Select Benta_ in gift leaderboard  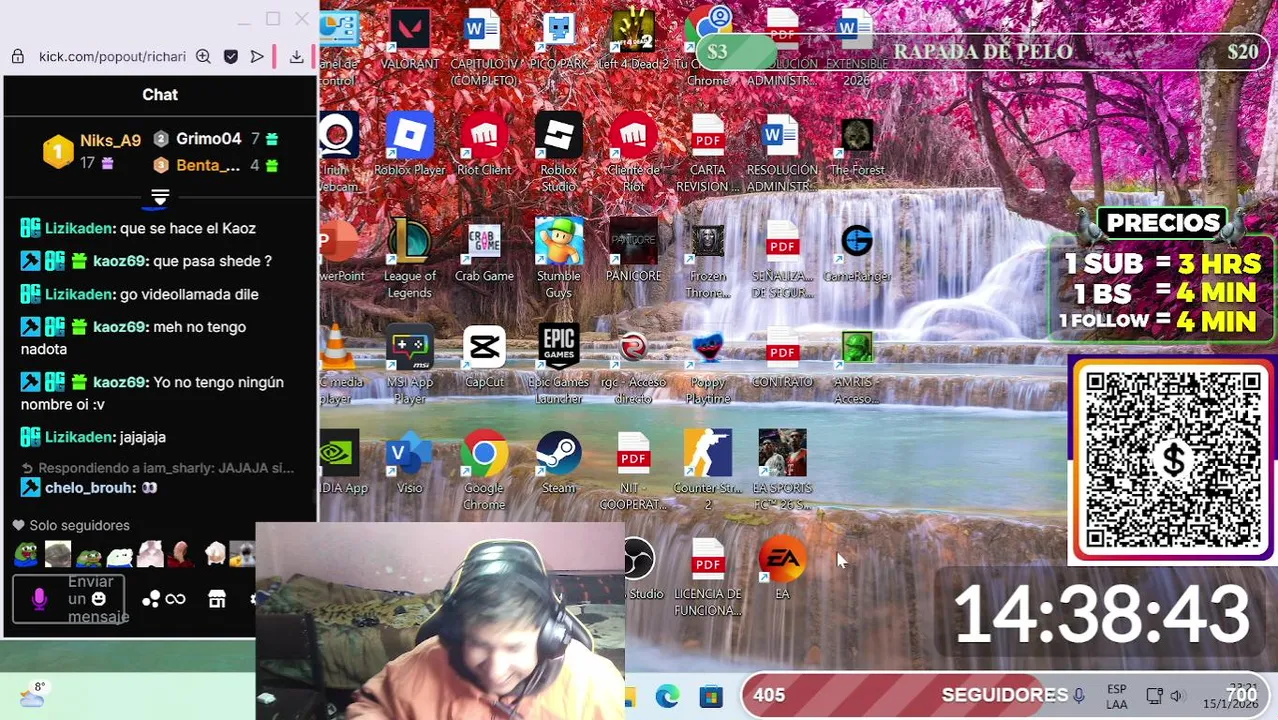(x=208, y=165)
